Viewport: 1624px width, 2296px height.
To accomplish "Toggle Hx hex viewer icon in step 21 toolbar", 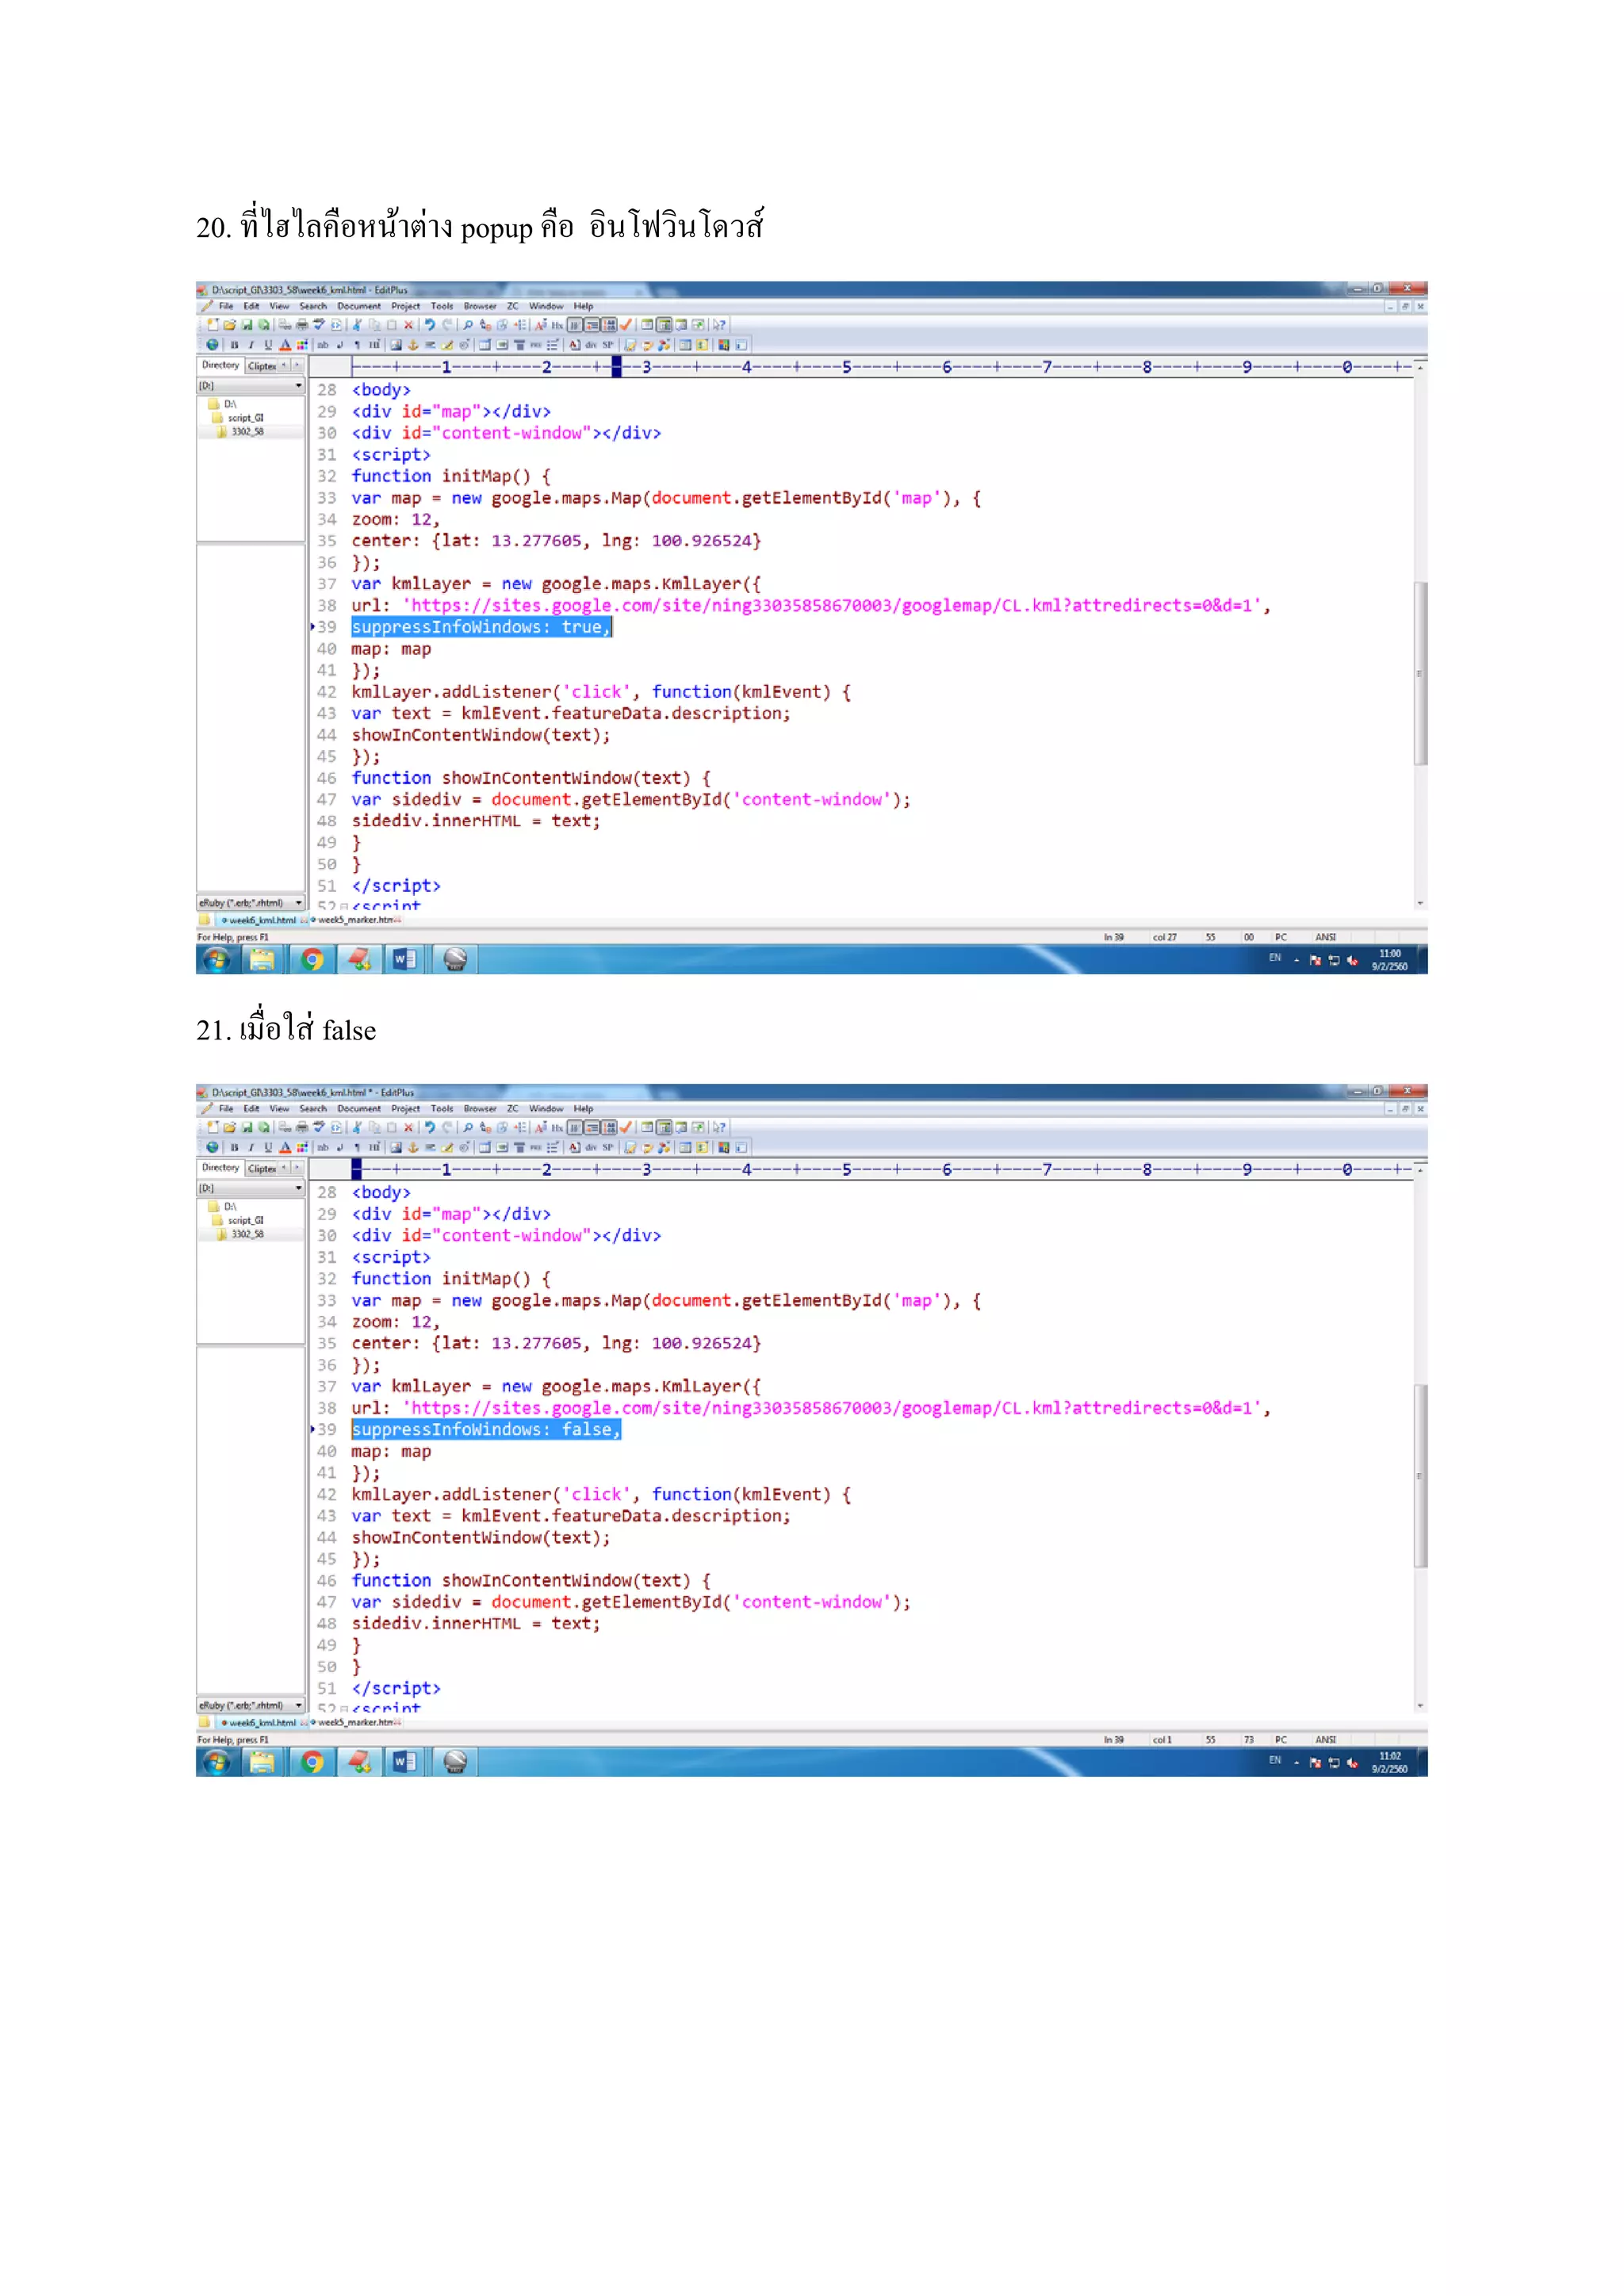I will point(557,1127).
